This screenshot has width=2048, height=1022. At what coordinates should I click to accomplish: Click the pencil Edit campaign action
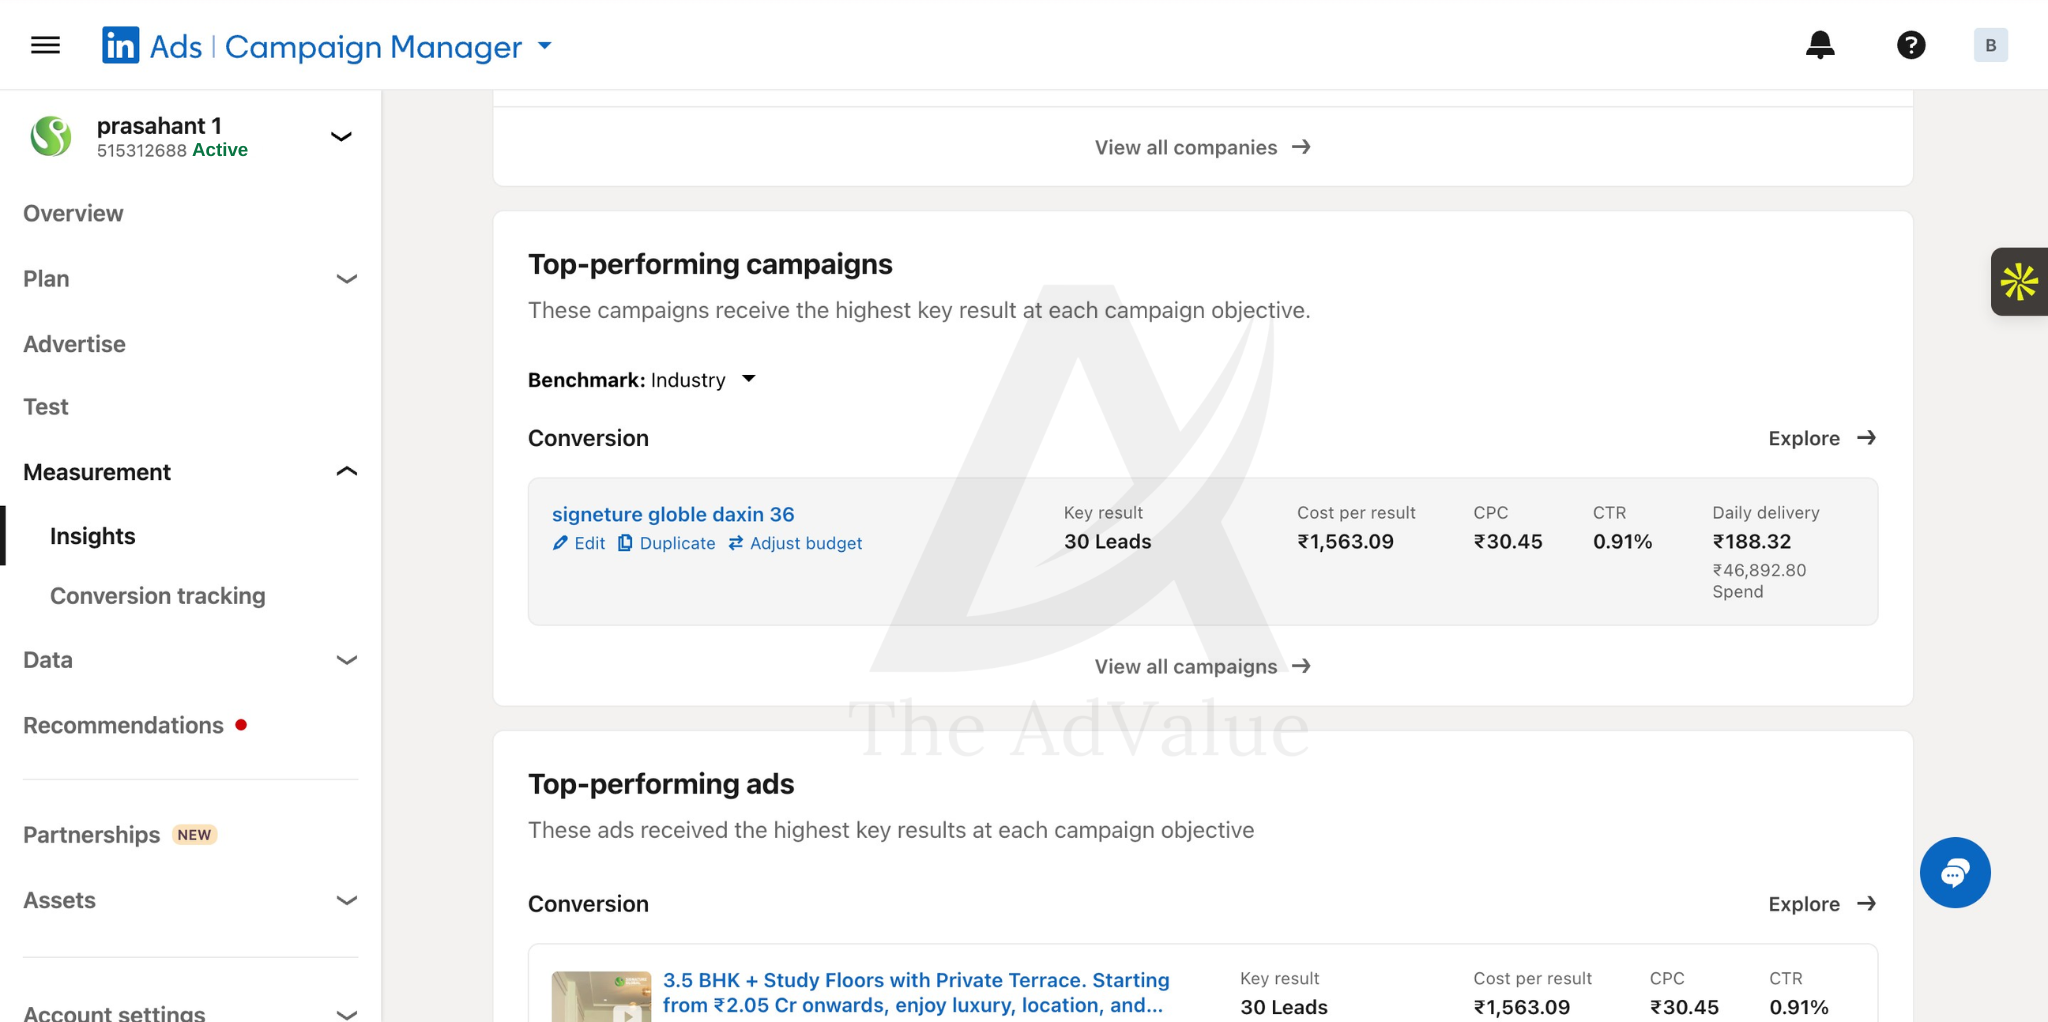tap(579, 543)
